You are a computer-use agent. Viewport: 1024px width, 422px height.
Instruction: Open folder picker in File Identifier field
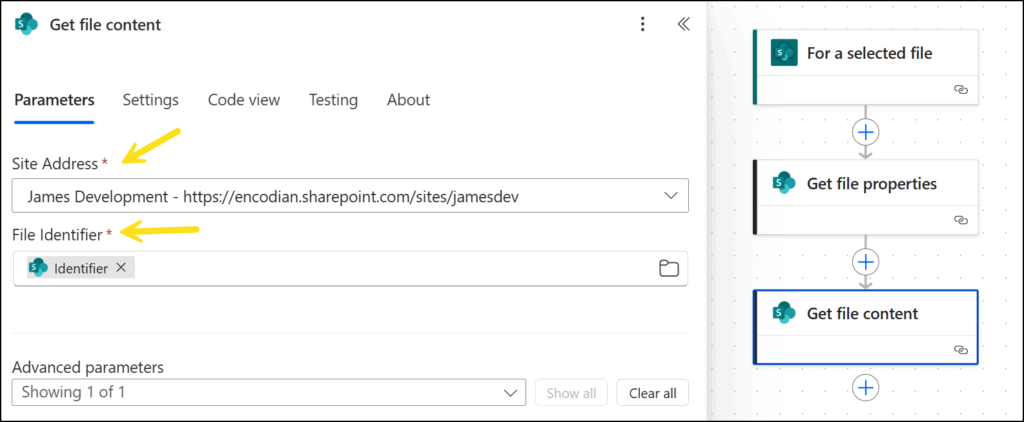tap(669, 268)
